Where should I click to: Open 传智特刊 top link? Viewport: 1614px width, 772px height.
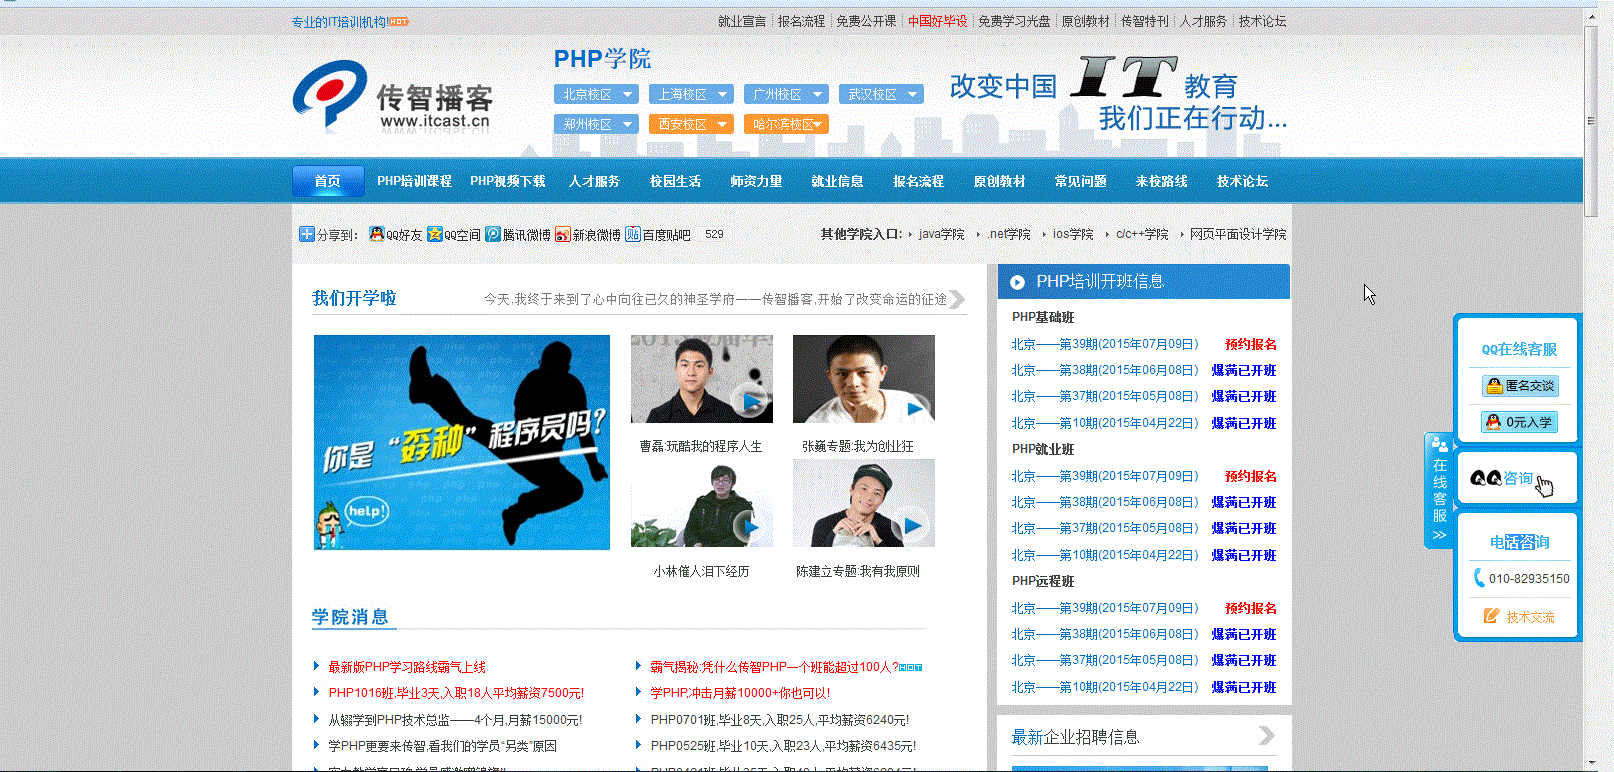(1145, 21)
